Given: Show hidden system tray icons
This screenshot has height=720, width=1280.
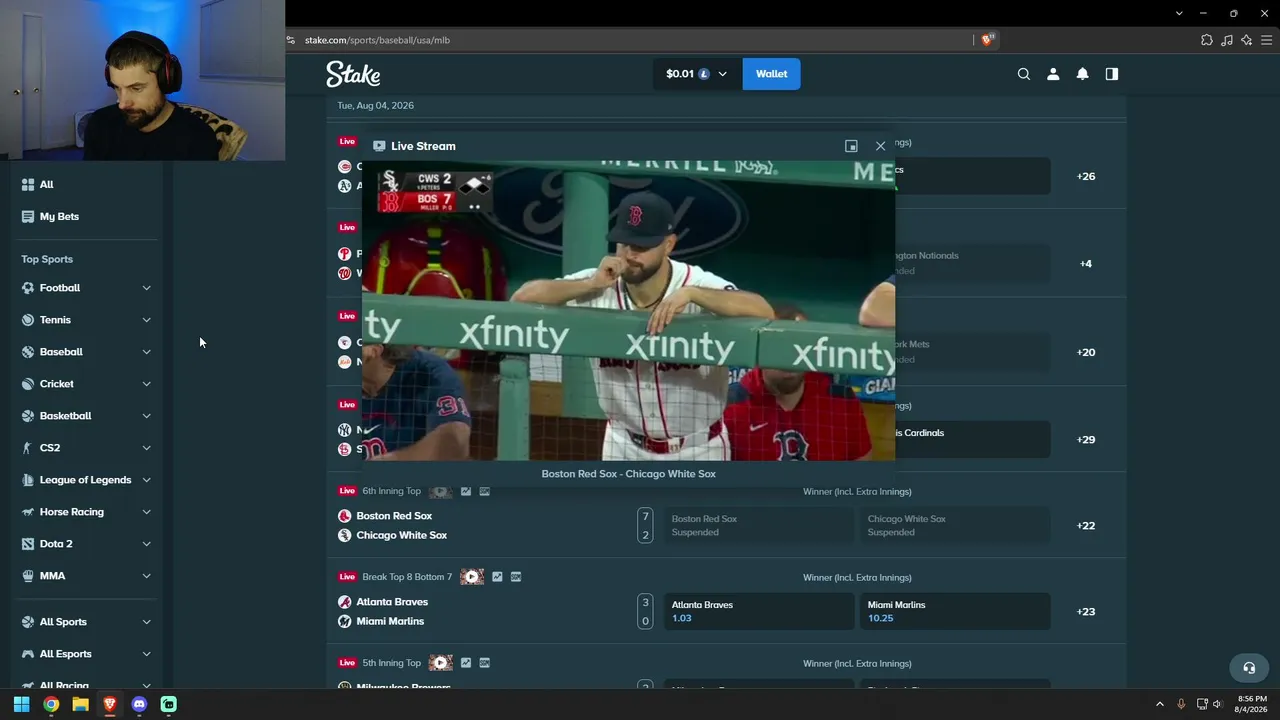Looking at the screenshot, I should (x=1160, y=704).
